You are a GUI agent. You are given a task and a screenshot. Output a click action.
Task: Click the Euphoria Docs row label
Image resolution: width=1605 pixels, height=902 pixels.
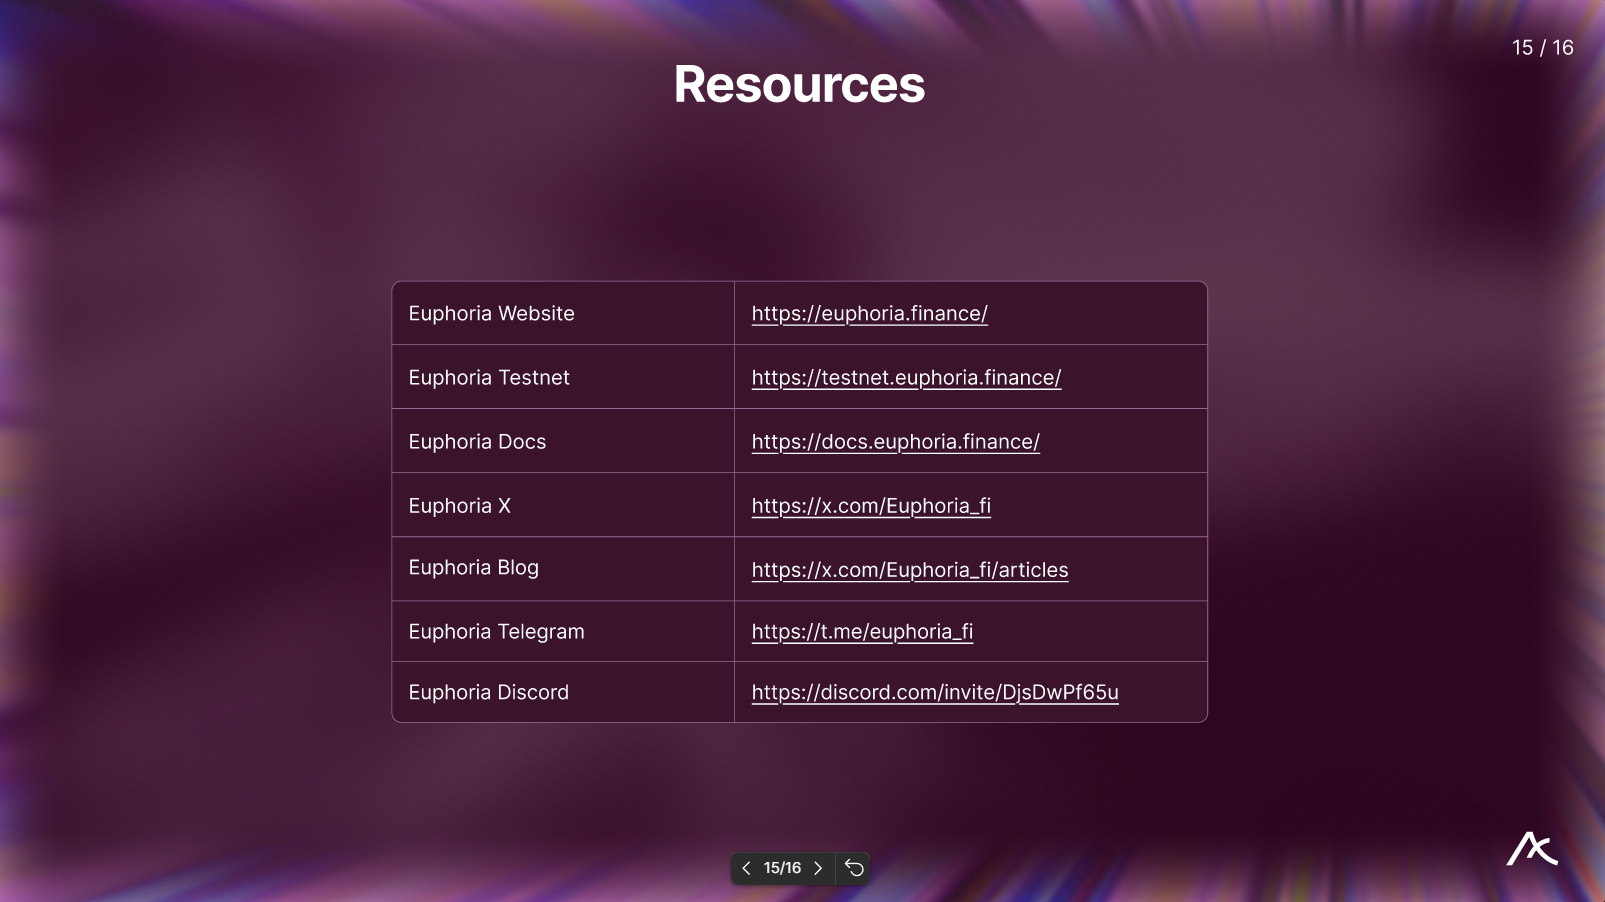coord(477,442)
